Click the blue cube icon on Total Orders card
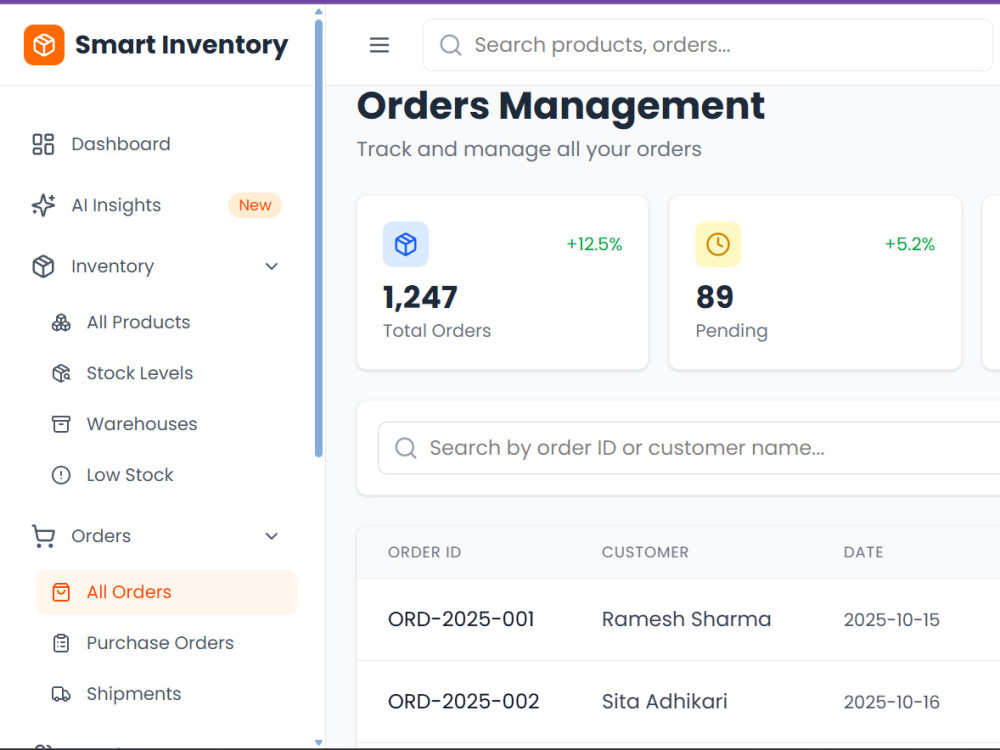Screen dimensions: 1000x750 (406, 244)
